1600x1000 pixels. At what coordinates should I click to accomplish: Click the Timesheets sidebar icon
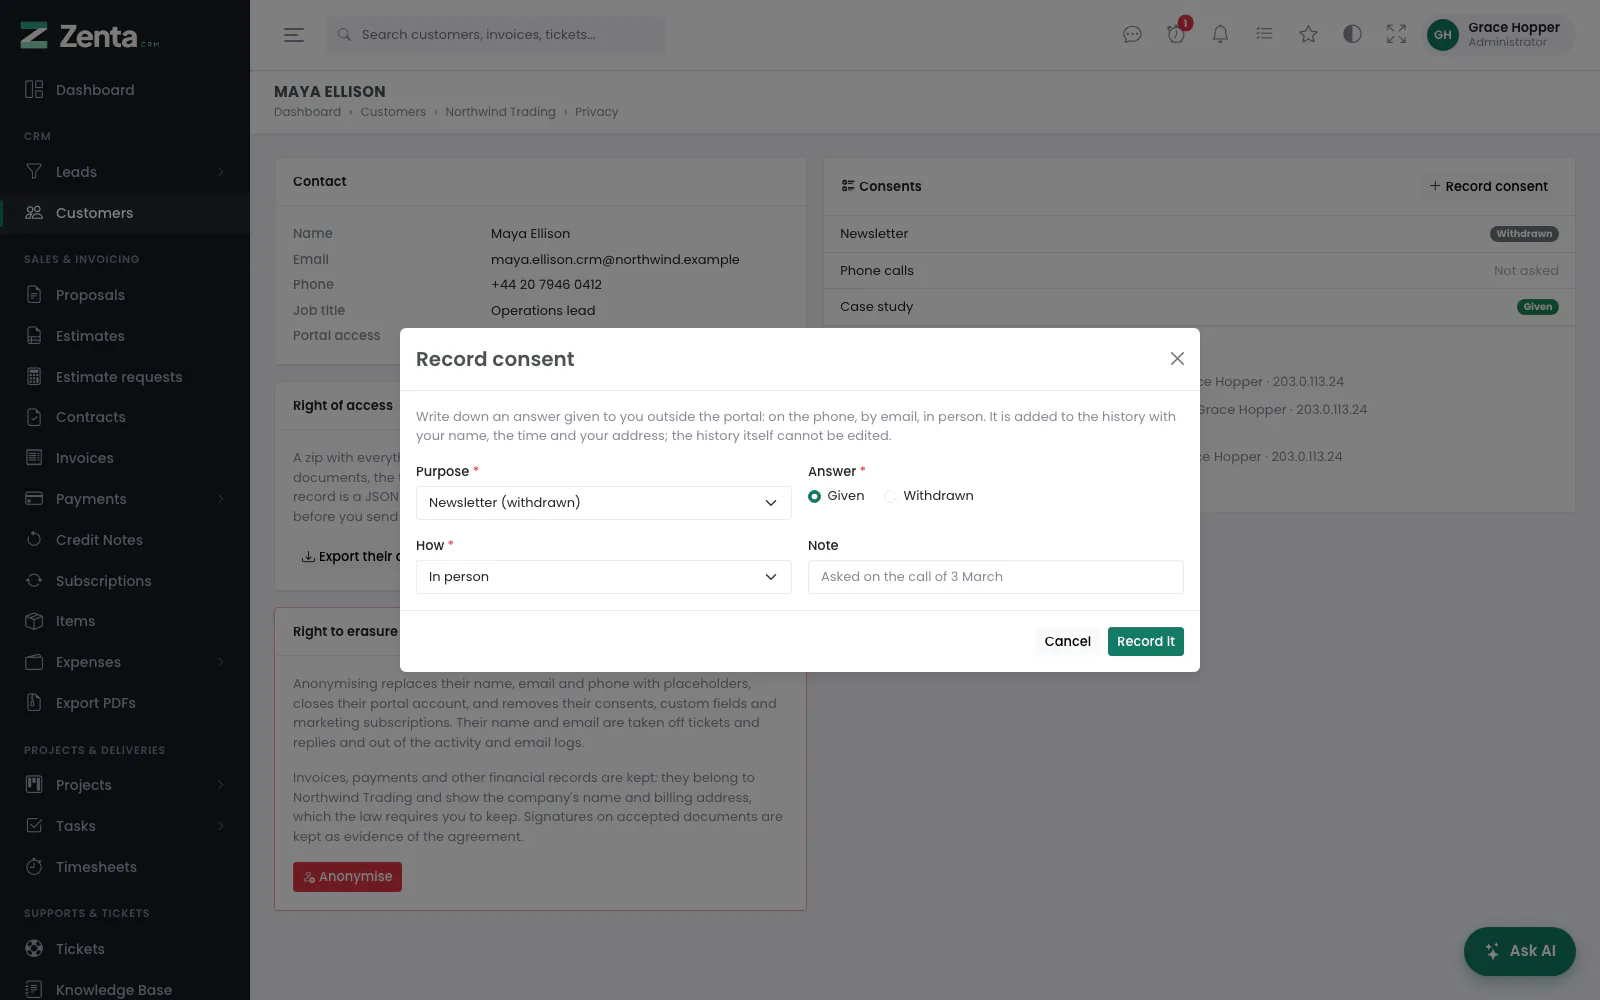pyautogui.click(x=34, y=867)
